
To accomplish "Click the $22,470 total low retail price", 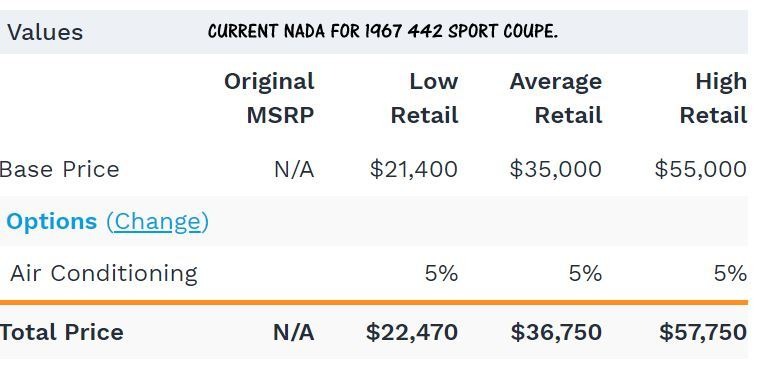I will [x=412, y=333].
